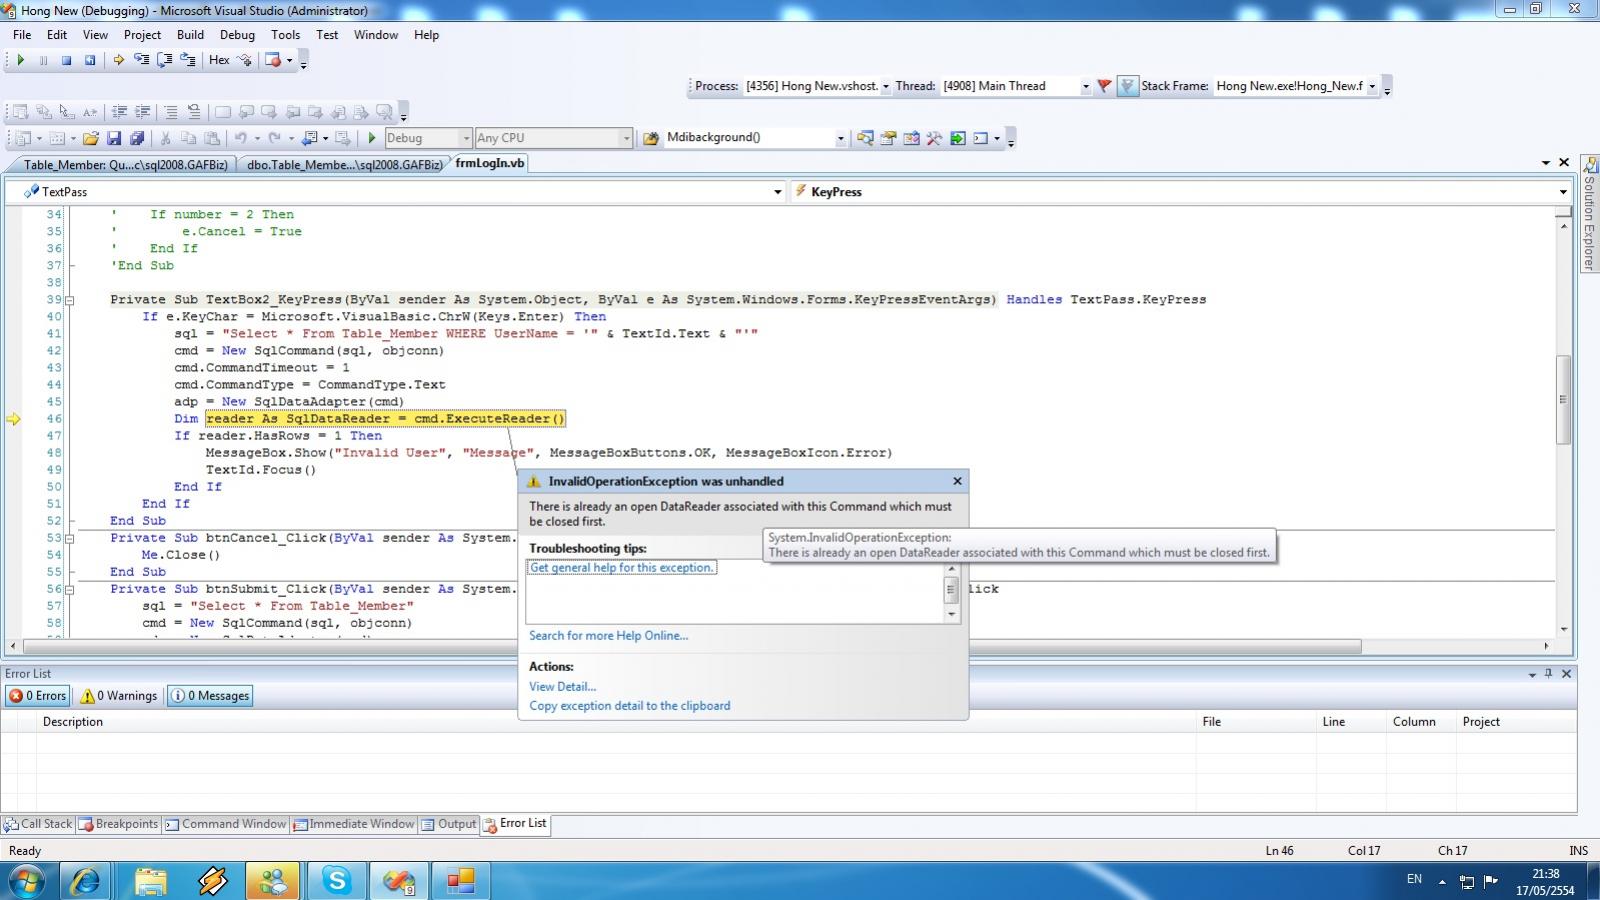Viewport: 1600px width, 900px height.
Task: Collapse the TextBox2_KeyPress sub outline
Action: coord(70,300)
